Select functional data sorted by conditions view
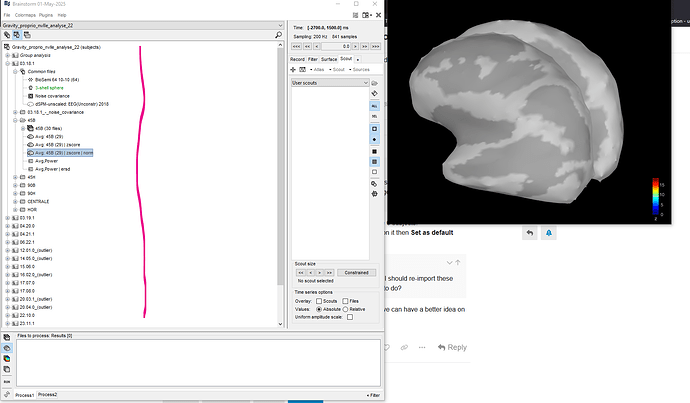 27,35
